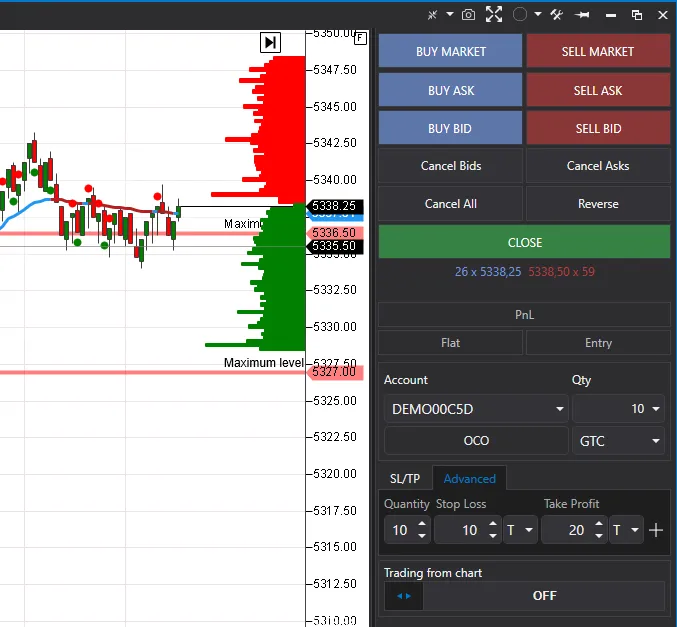
Task: Click the bid quote 26 x 5338,25
Action: 488,272
